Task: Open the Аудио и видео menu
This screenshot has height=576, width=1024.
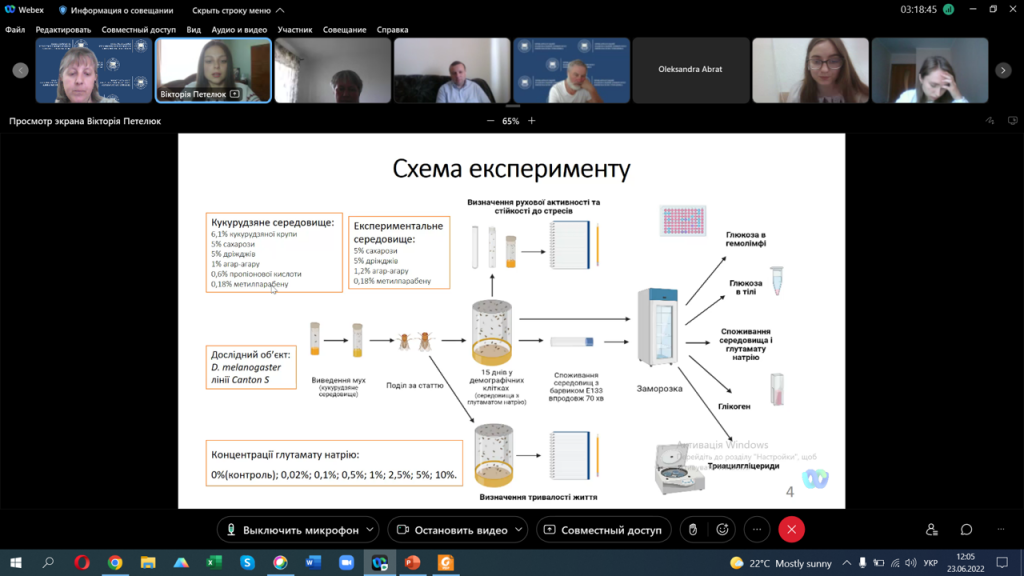Action: coord(239,30)
